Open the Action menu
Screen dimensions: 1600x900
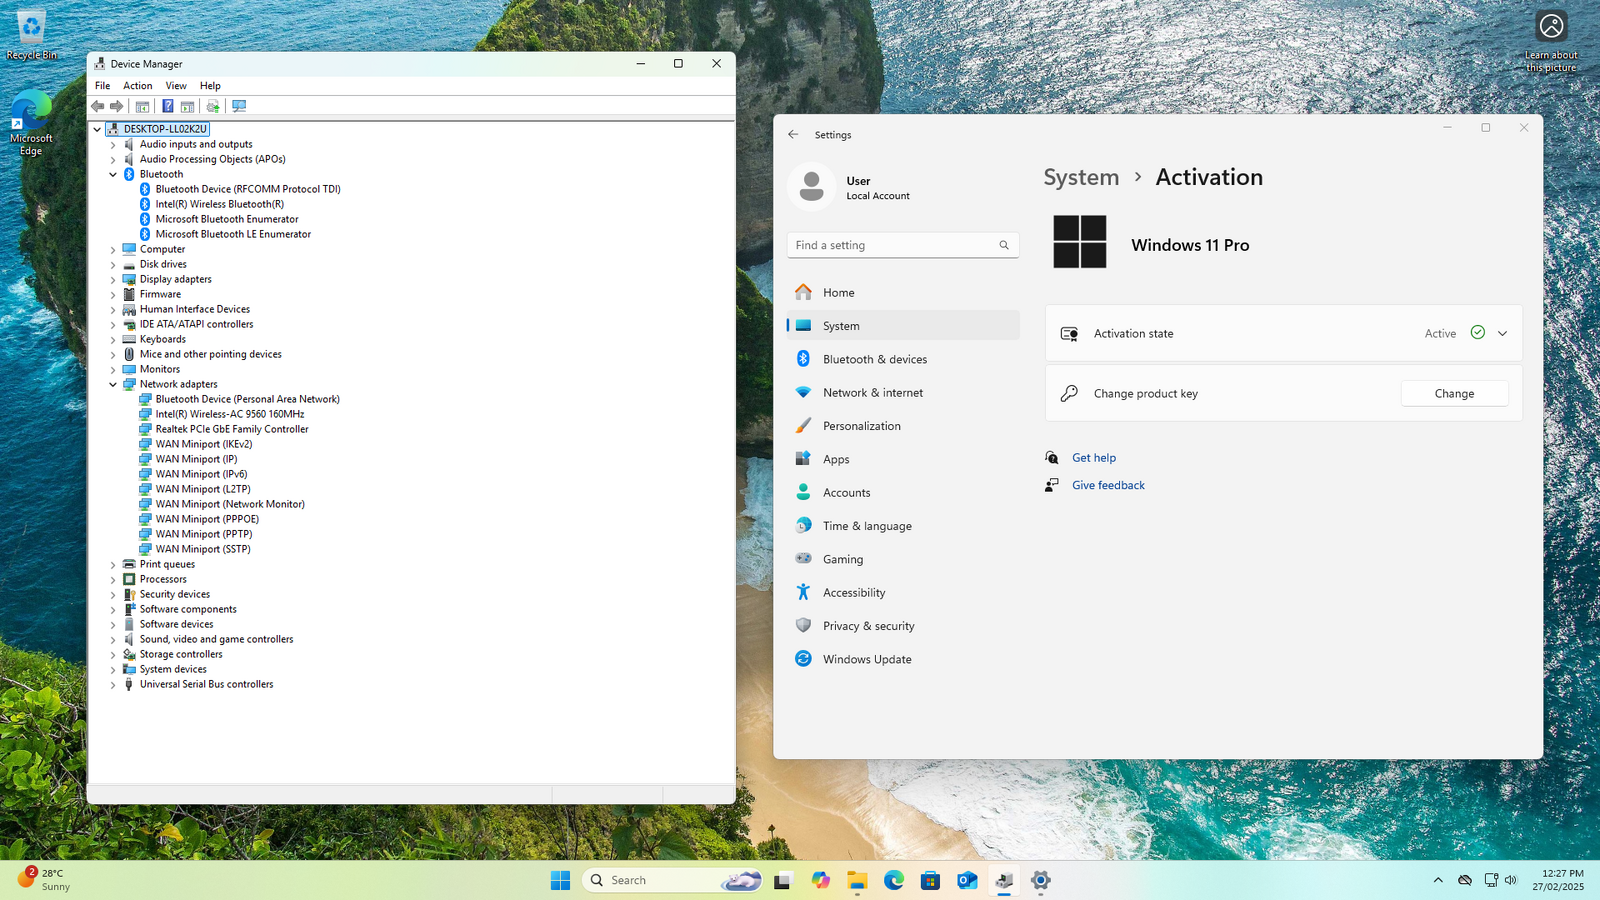(138, 86)
